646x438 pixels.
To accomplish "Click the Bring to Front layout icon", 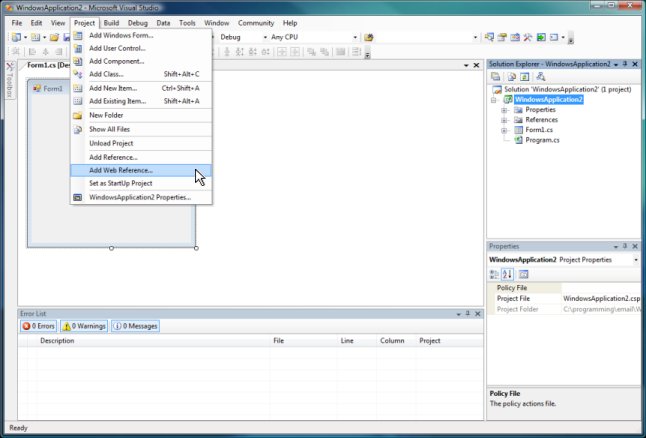I will click(311, 52).
